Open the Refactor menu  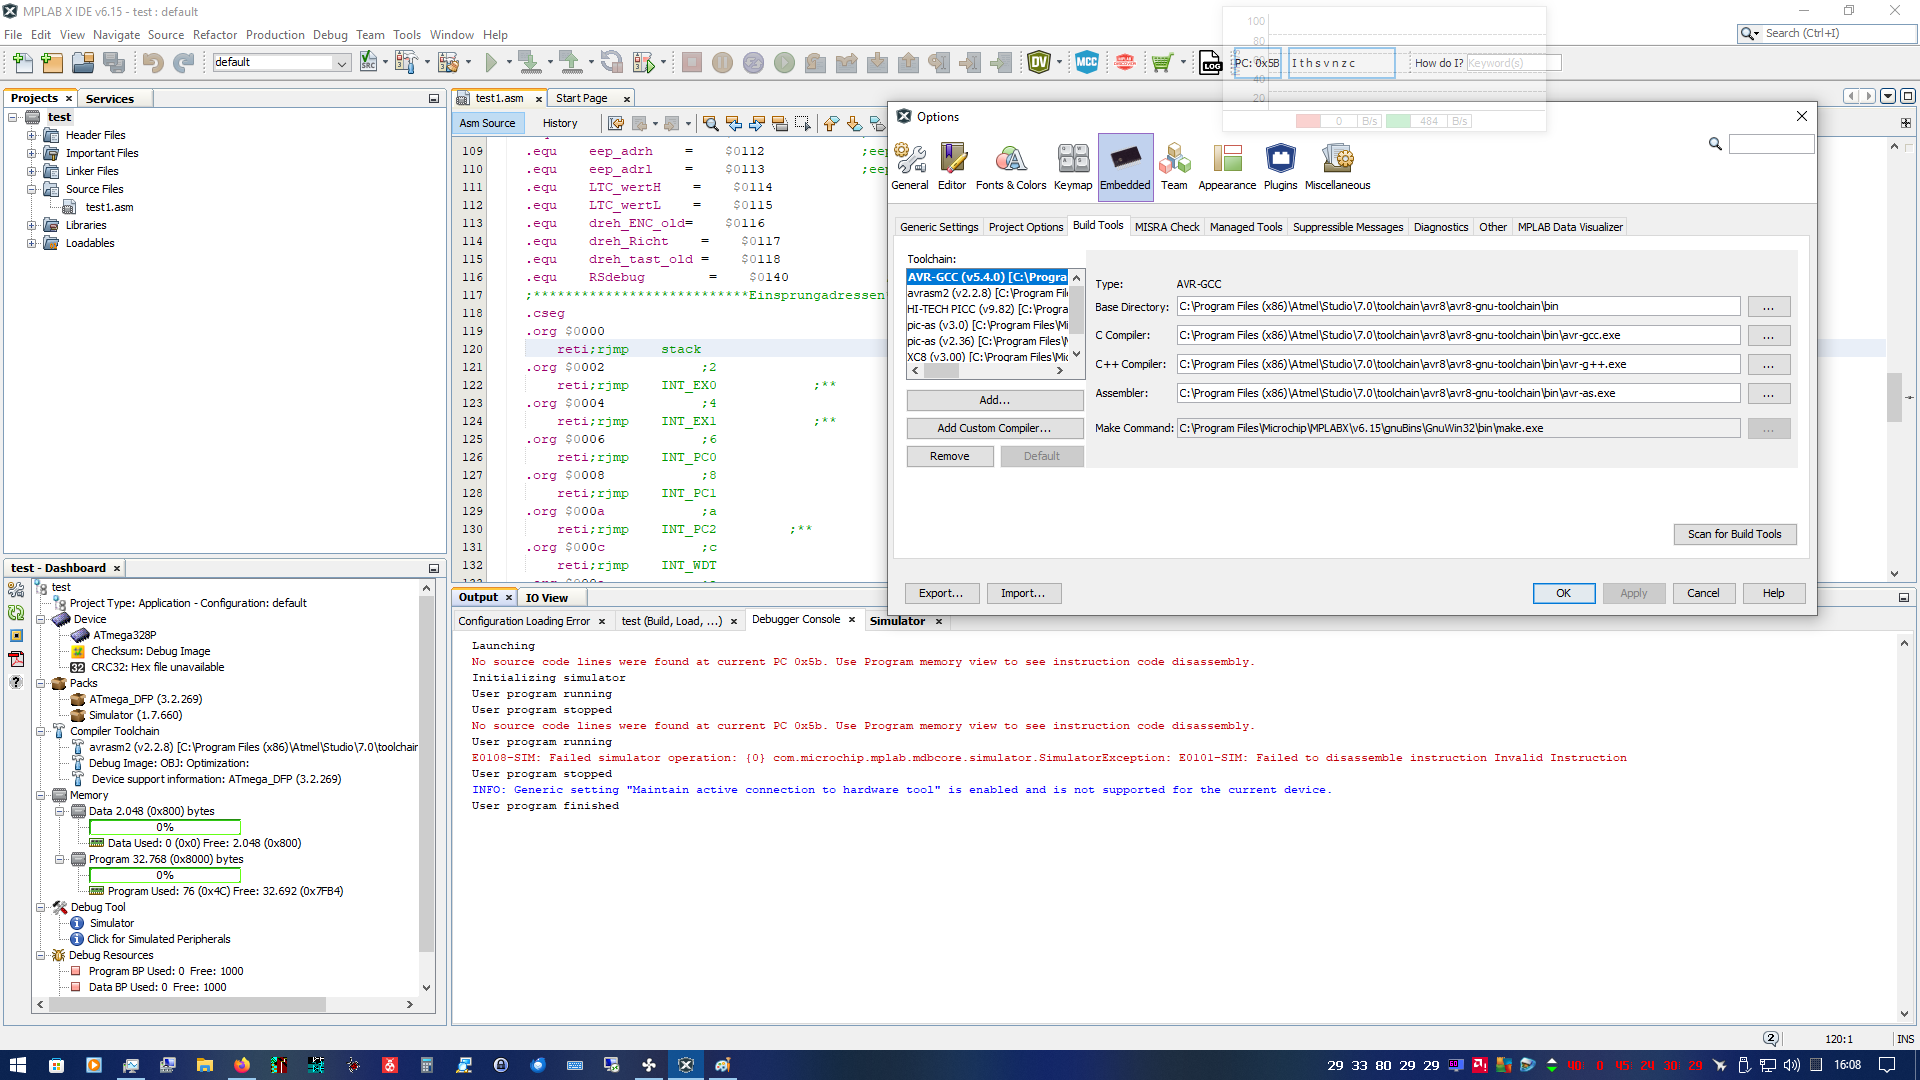[215, 34]
